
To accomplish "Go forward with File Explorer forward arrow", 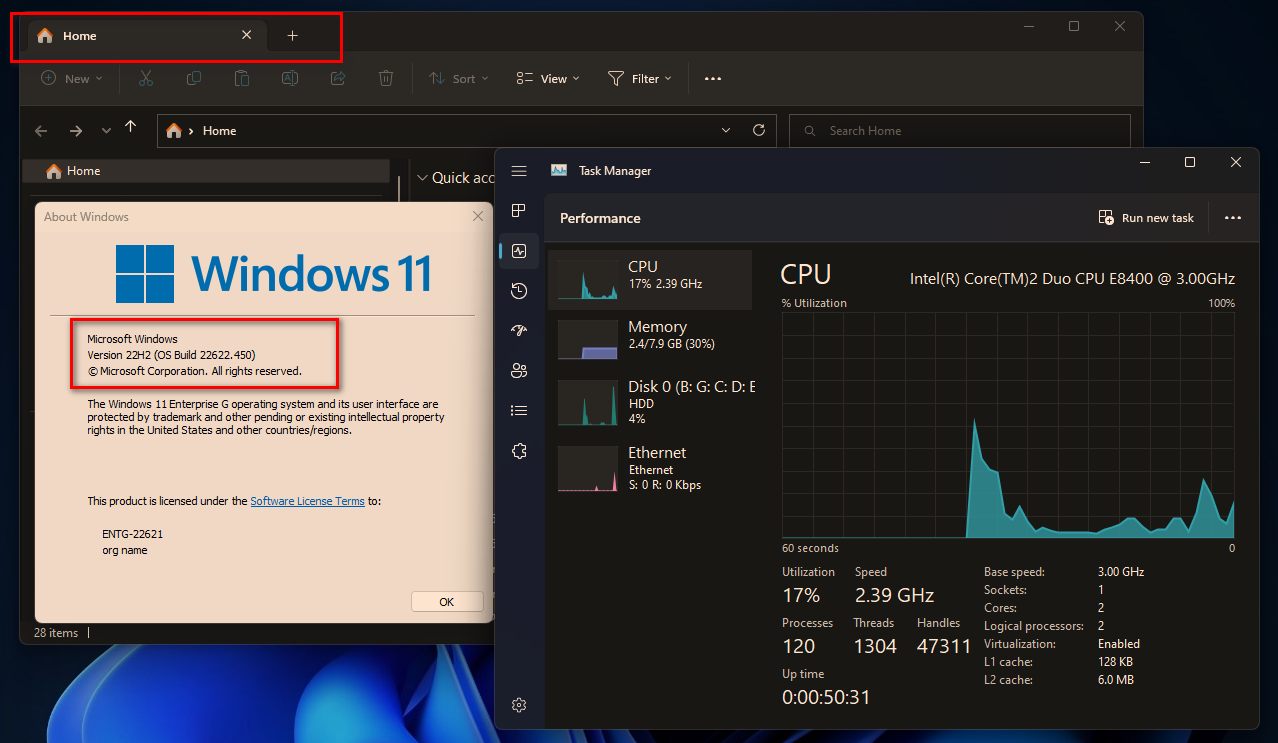I will click(x=76, y=131).
